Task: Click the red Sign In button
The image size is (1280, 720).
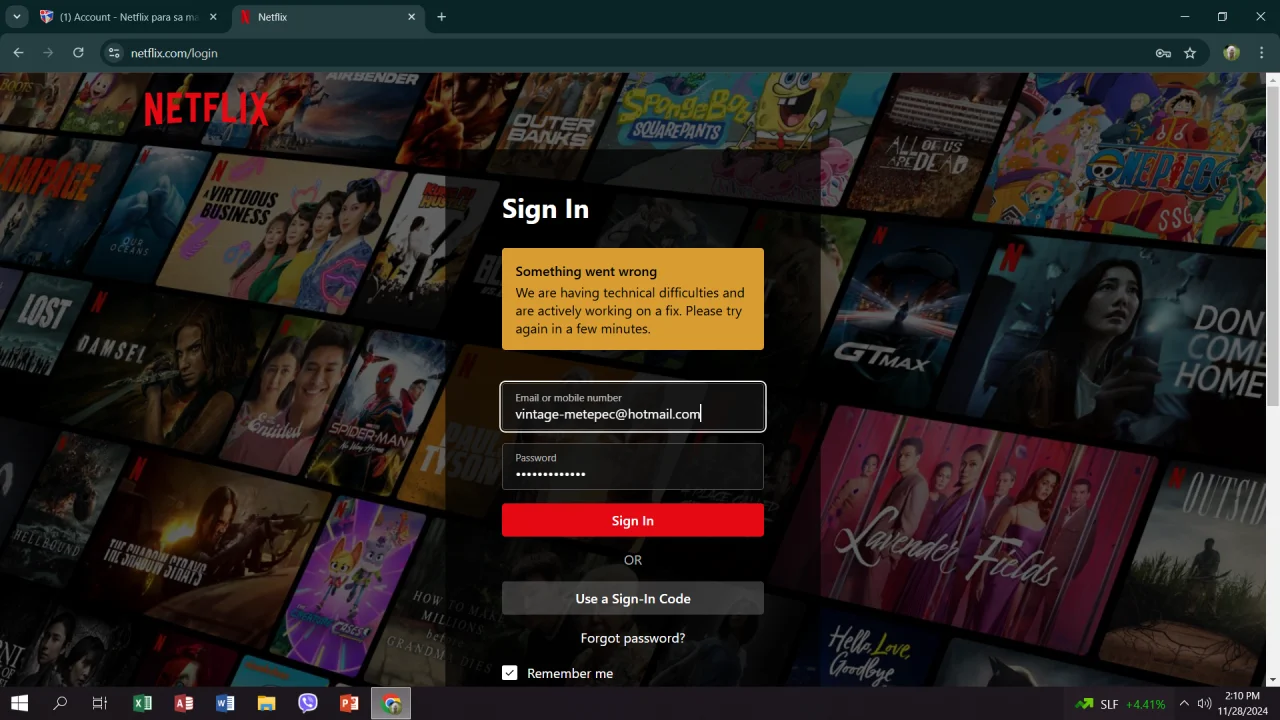Action: point(633,520)
